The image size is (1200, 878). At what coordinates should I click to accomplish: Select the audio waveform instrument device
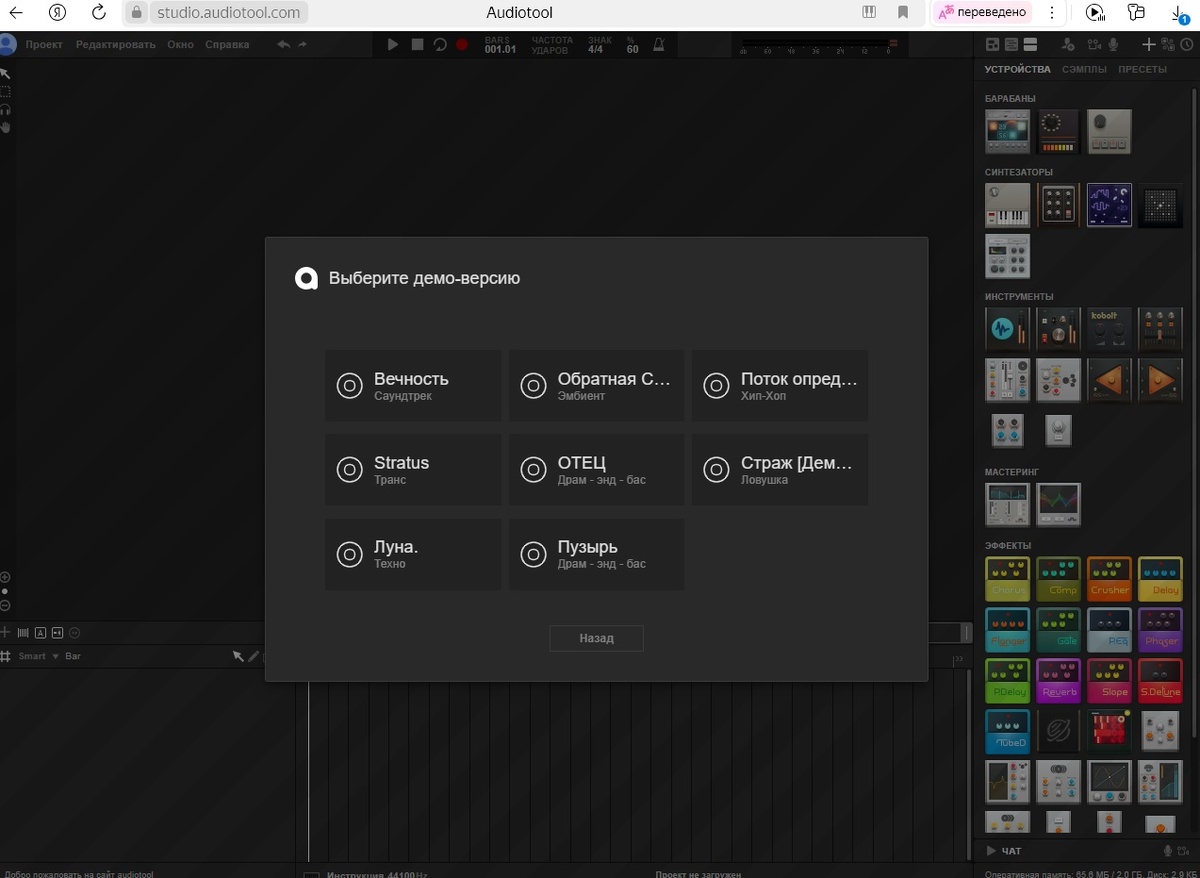coord(1008,329)
